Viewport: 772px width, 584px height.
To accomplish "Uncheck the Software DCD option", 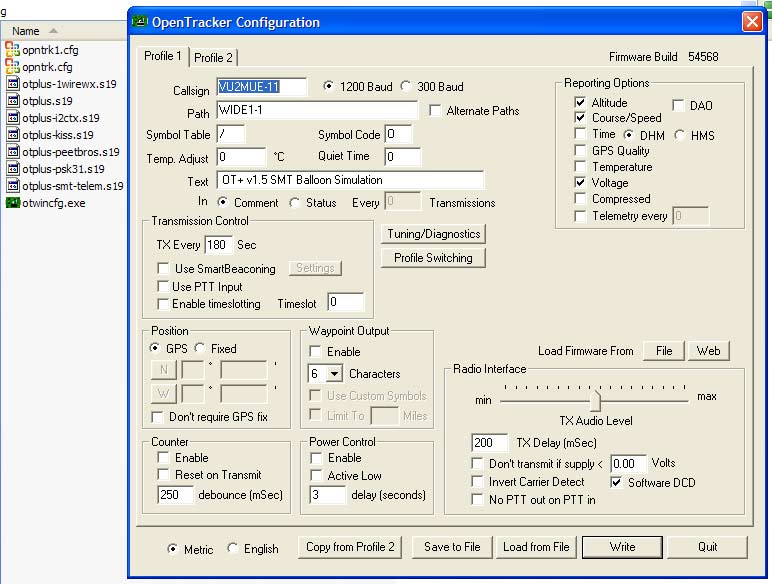I will (615, 482).
